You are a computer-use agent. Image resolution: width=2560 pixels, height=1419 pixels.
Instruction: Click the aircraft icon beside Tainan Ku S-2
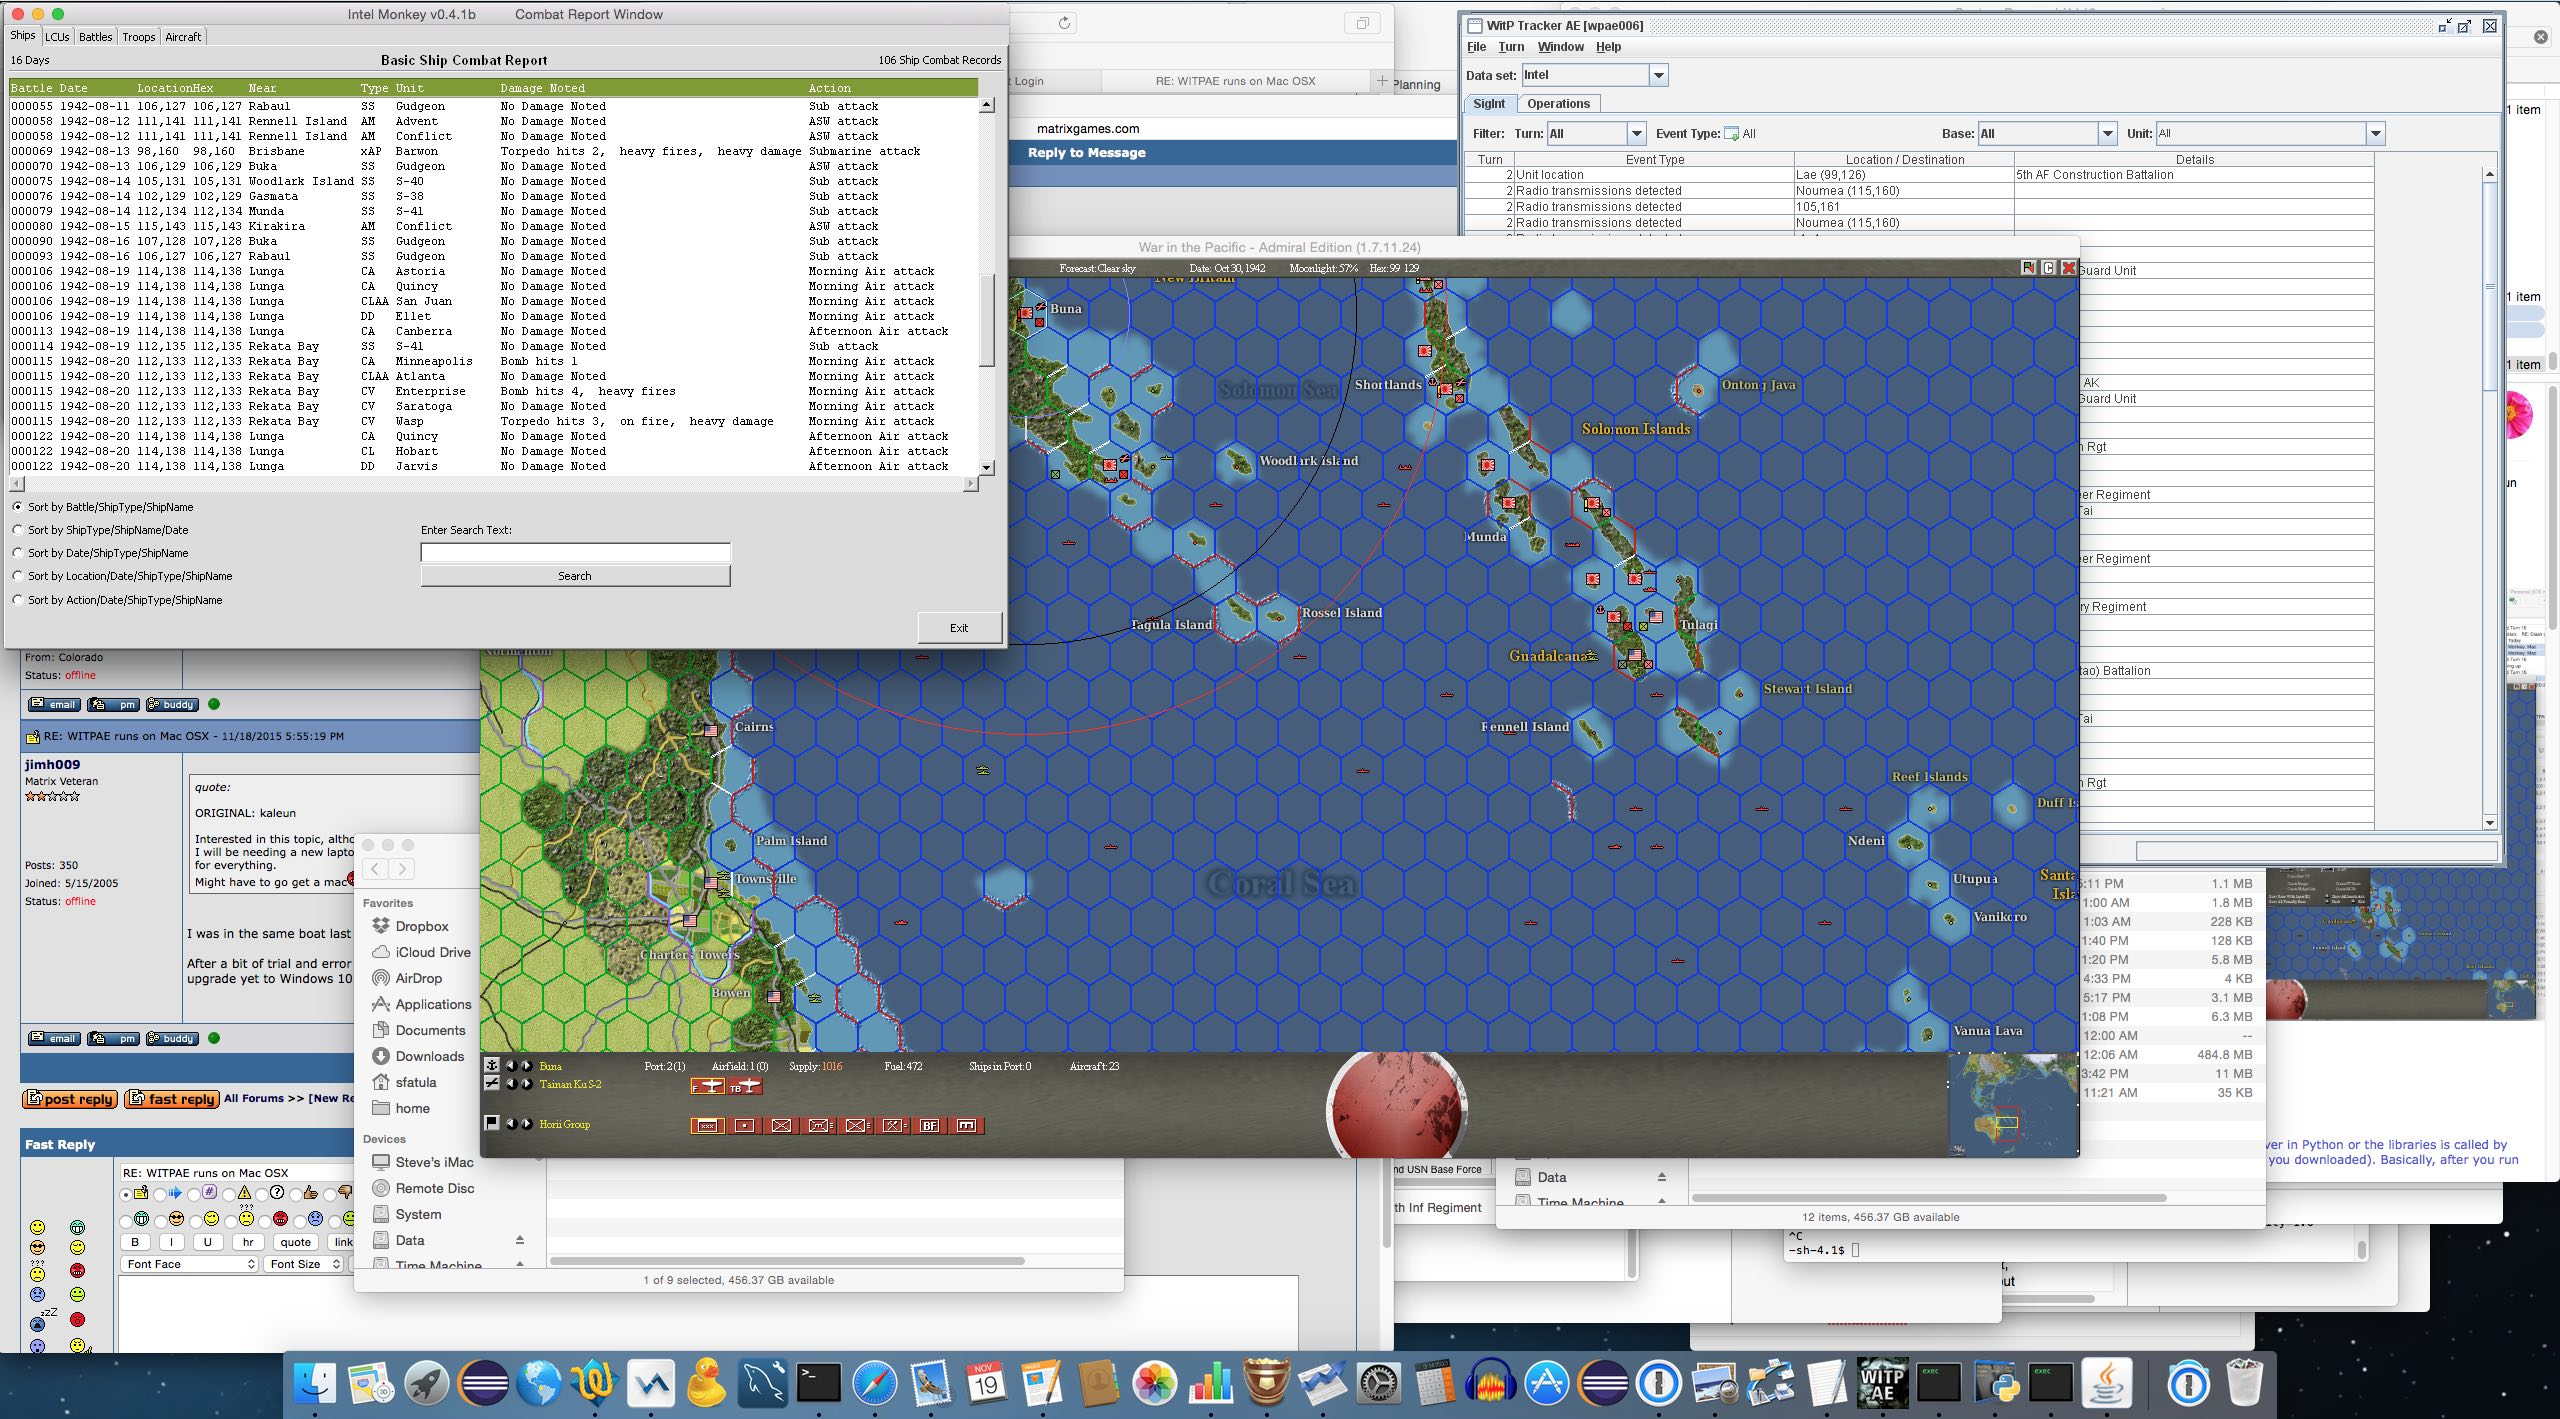pyautogui.click(x=492, y=1083)
